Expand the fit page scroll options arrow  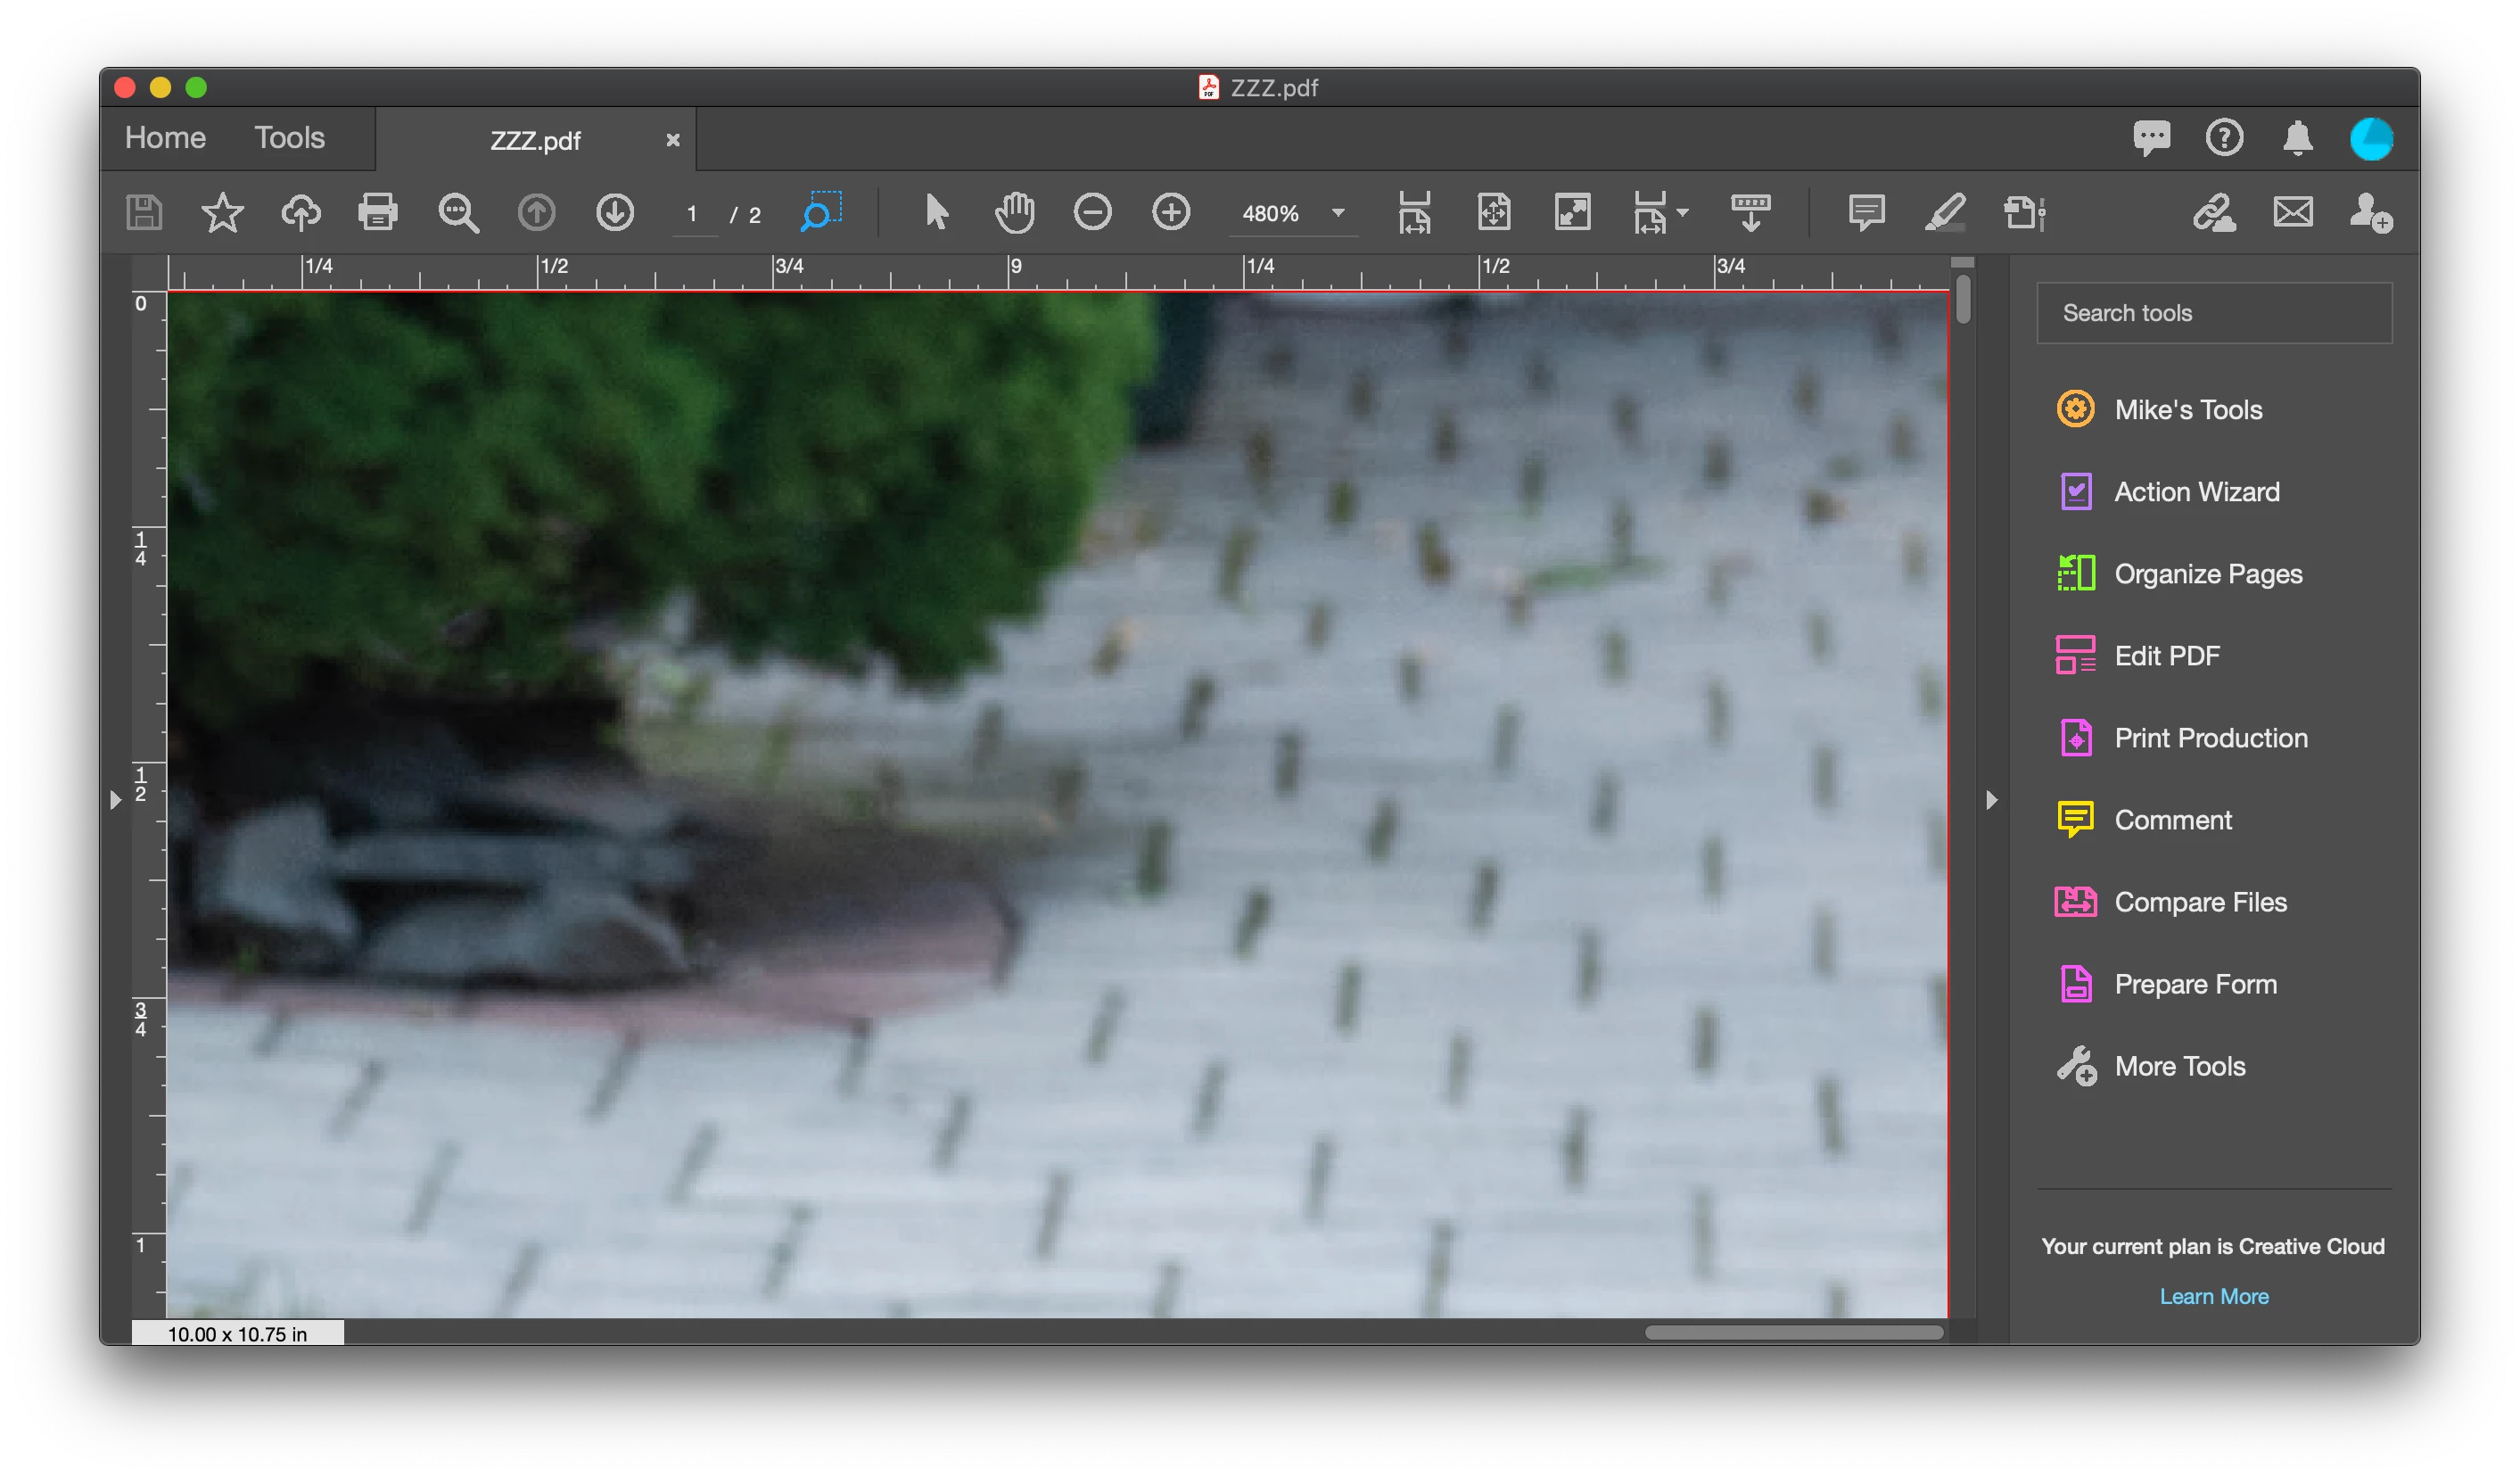1683,213
